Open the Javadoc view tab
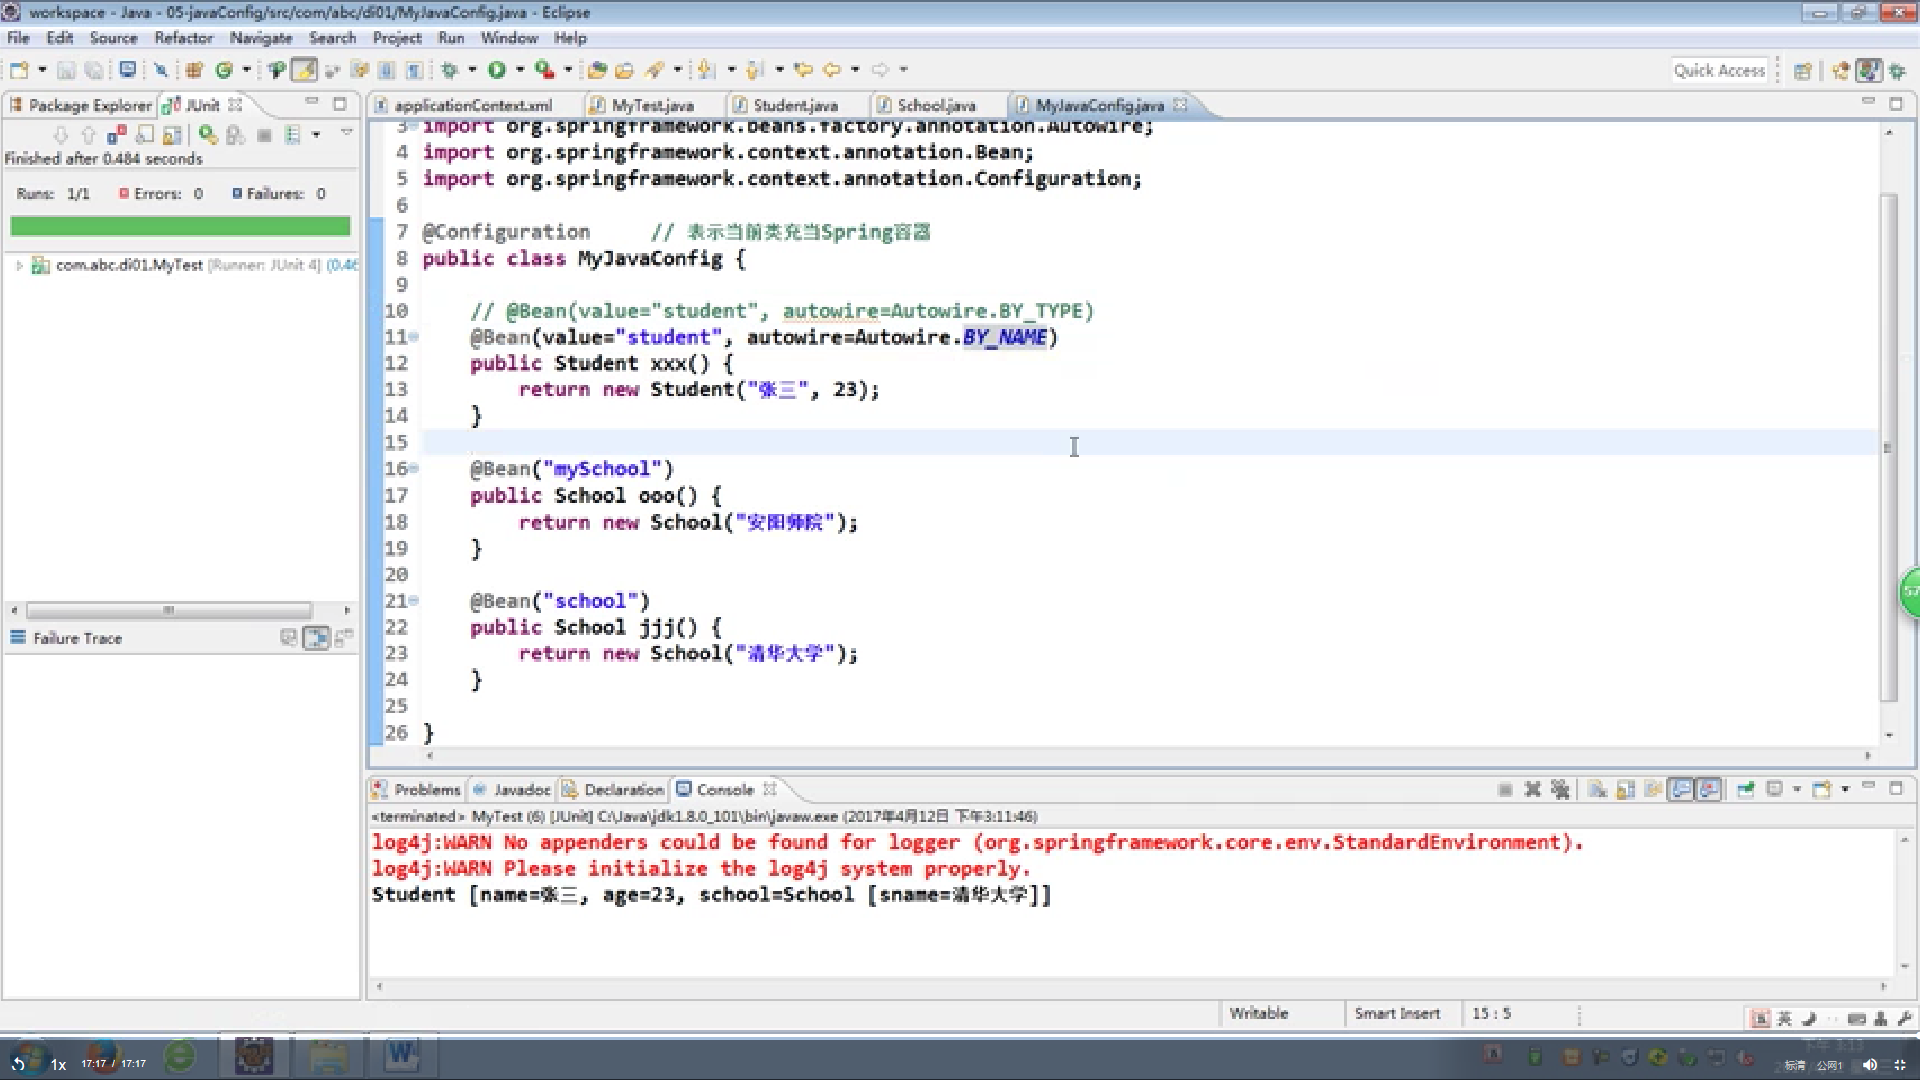Image resolution: width=1920 pixels, height=1080 pixels. coord(511,790)
